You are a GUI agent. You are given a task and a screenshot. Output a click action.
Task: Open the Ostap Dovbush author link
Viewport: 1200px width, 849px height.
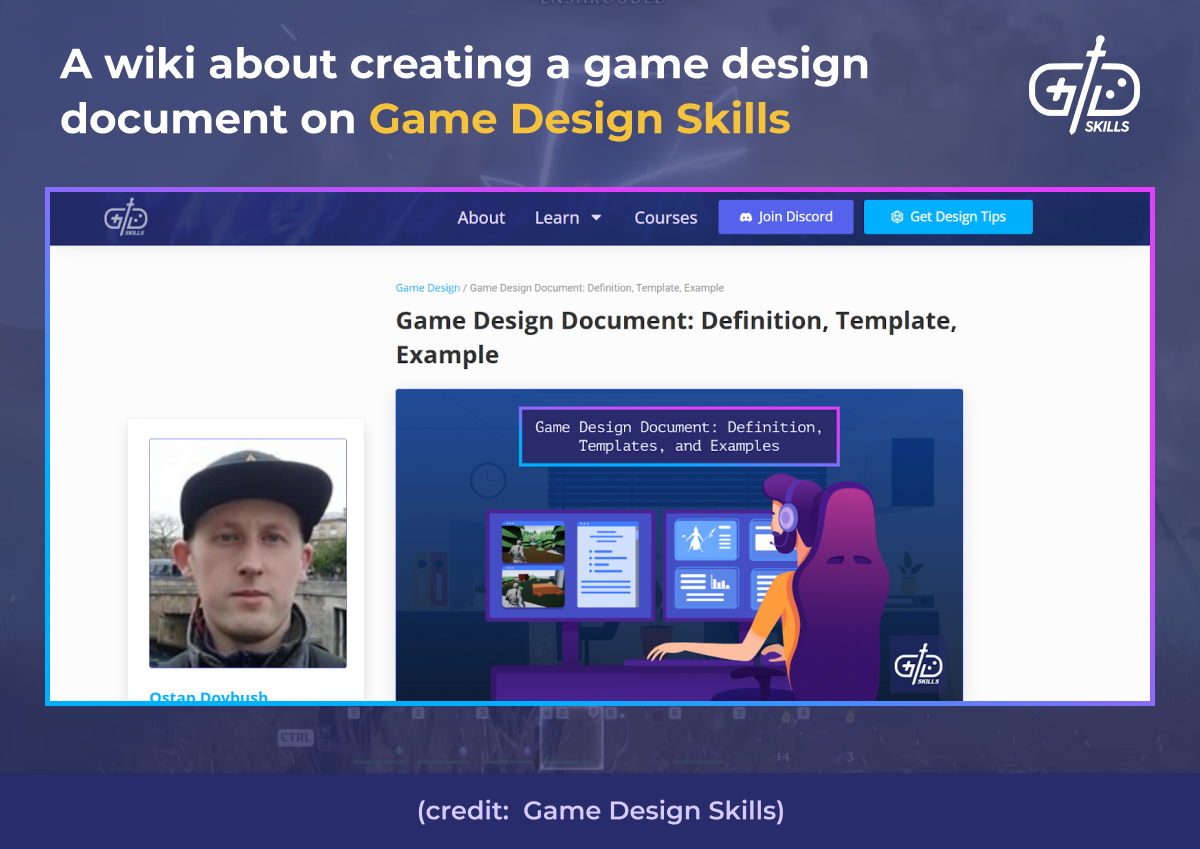coord(209,696)
